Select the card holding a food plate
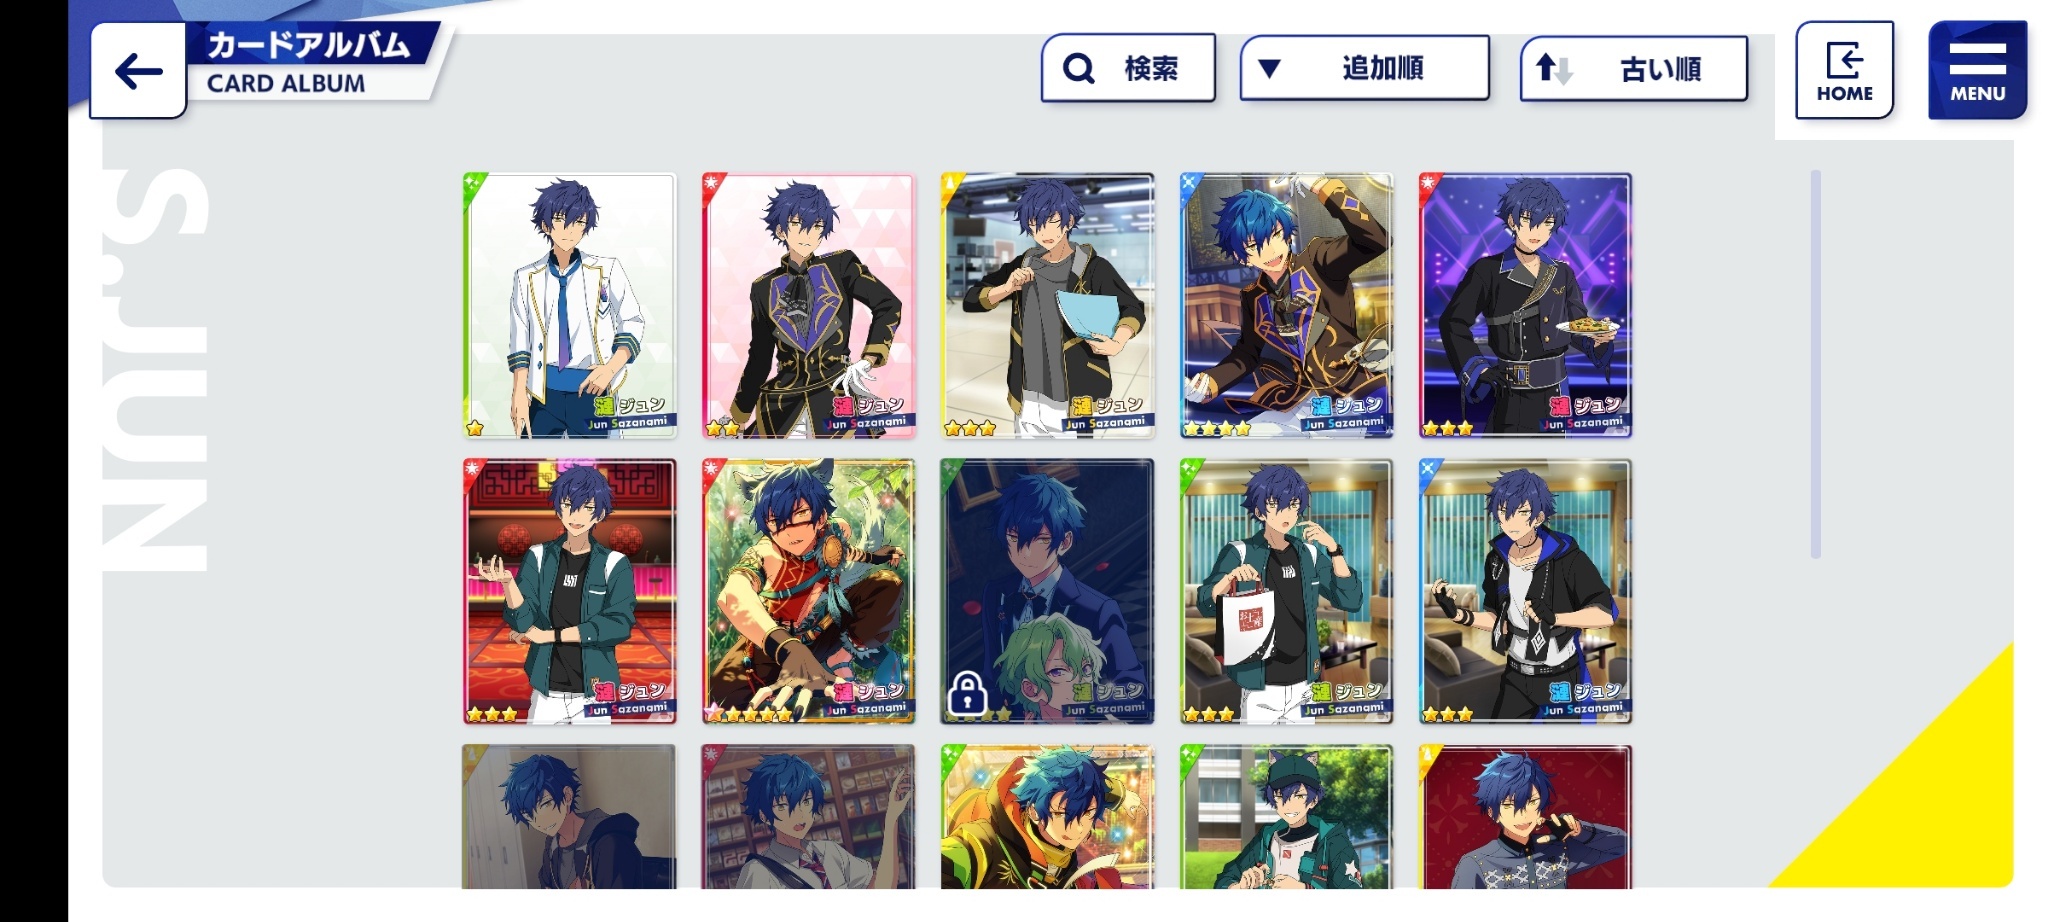 tap(1525, 305)
